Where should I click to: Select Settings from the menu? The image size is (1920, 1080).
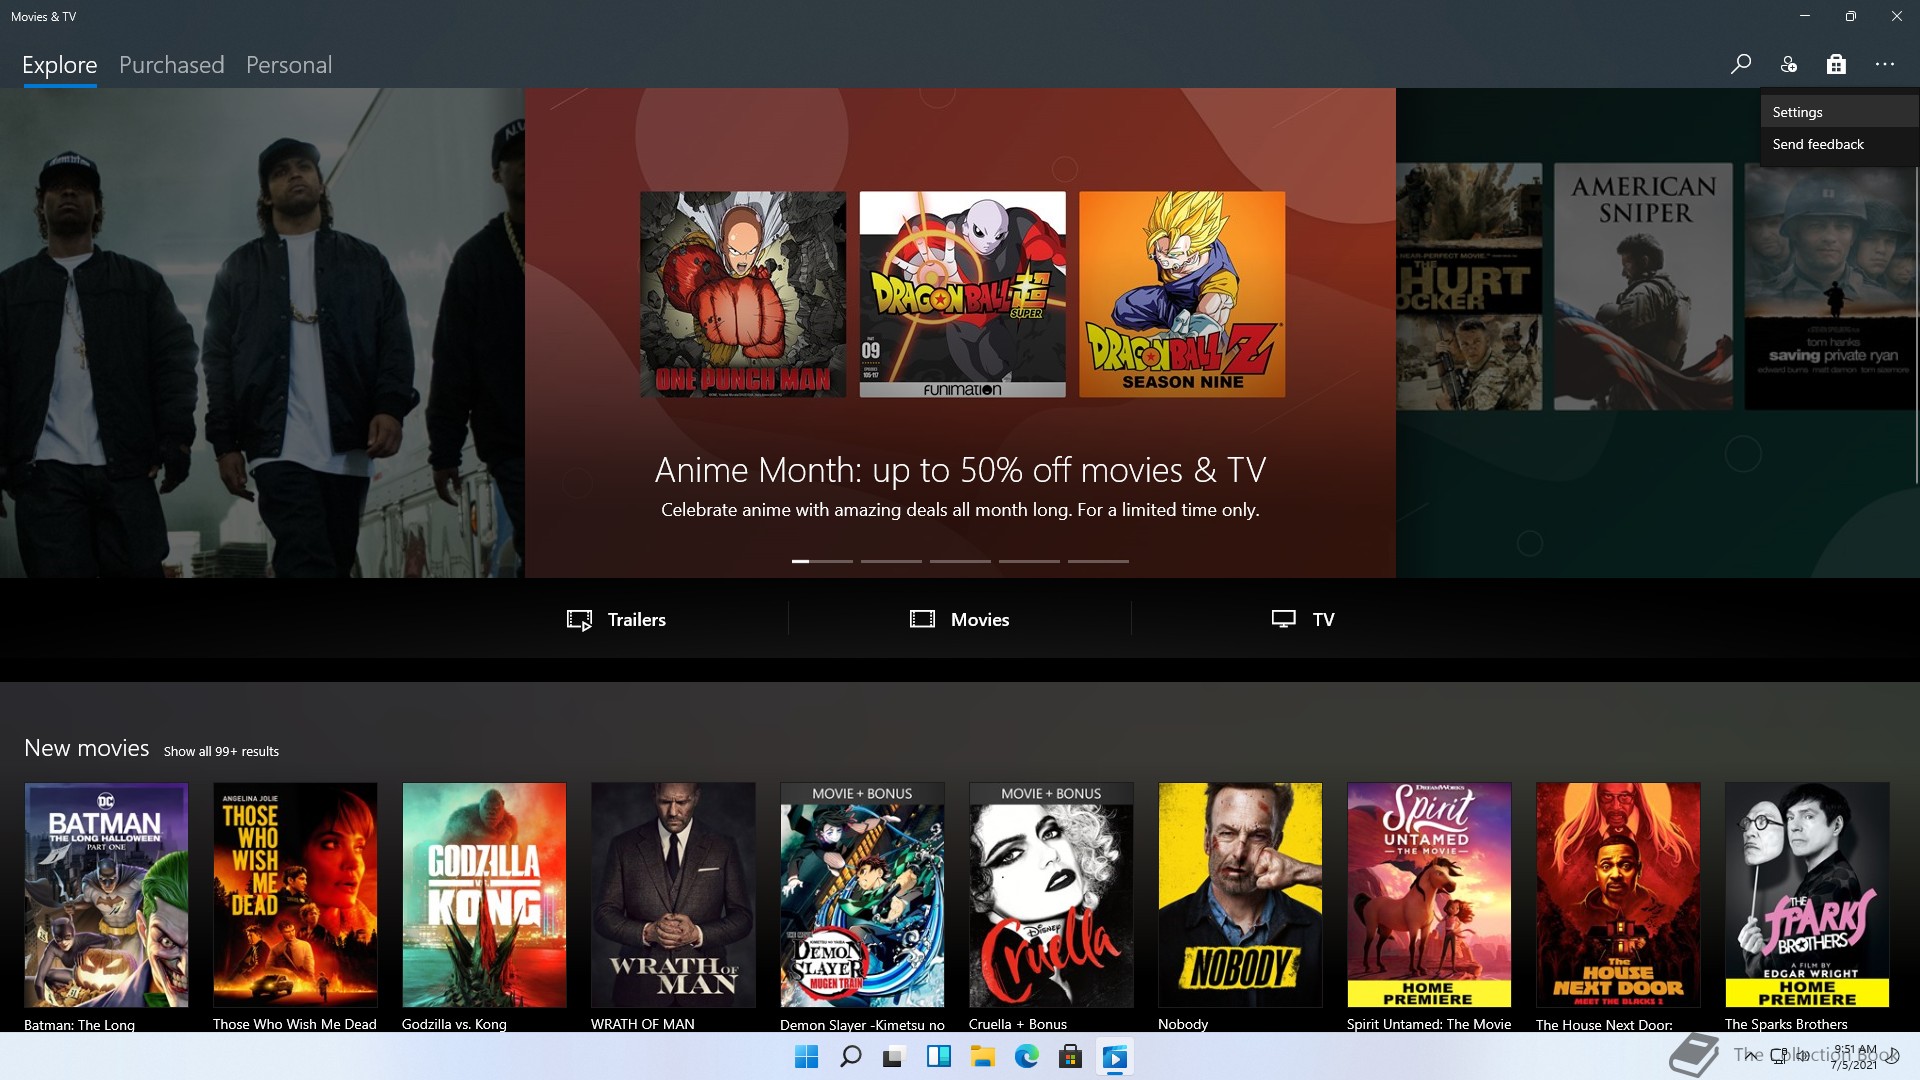[1840, 112]
